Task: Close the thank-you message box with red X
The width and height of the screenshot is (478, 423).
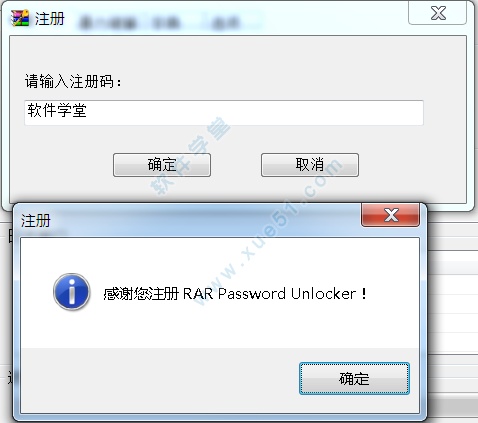Action: pos(390,215)
